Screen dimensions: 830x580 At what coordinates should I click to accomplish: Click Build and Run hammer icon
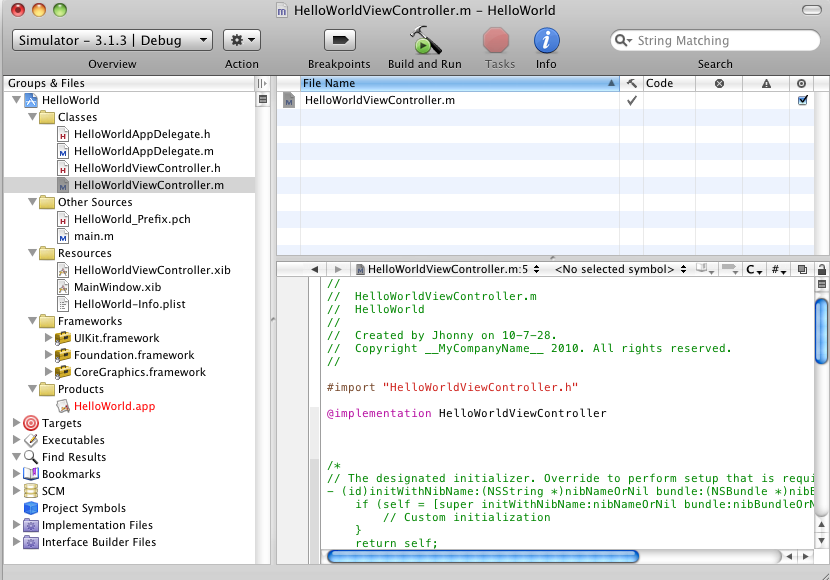click(x=425, y=40)
